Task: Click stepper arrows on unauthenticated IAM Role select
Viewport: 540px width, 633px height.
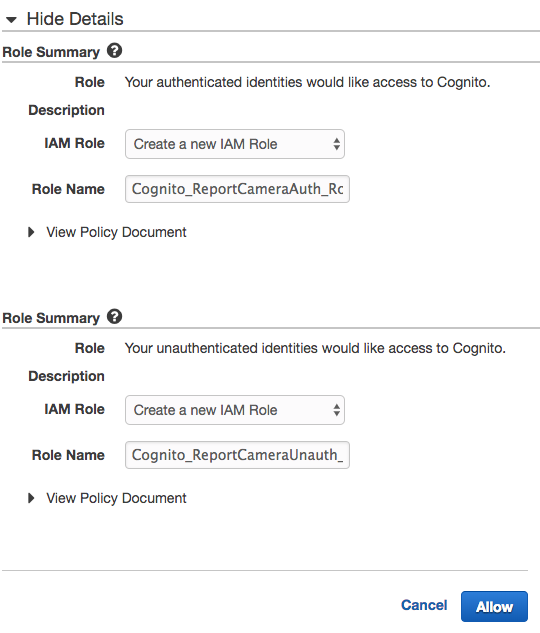Action: 336,410
